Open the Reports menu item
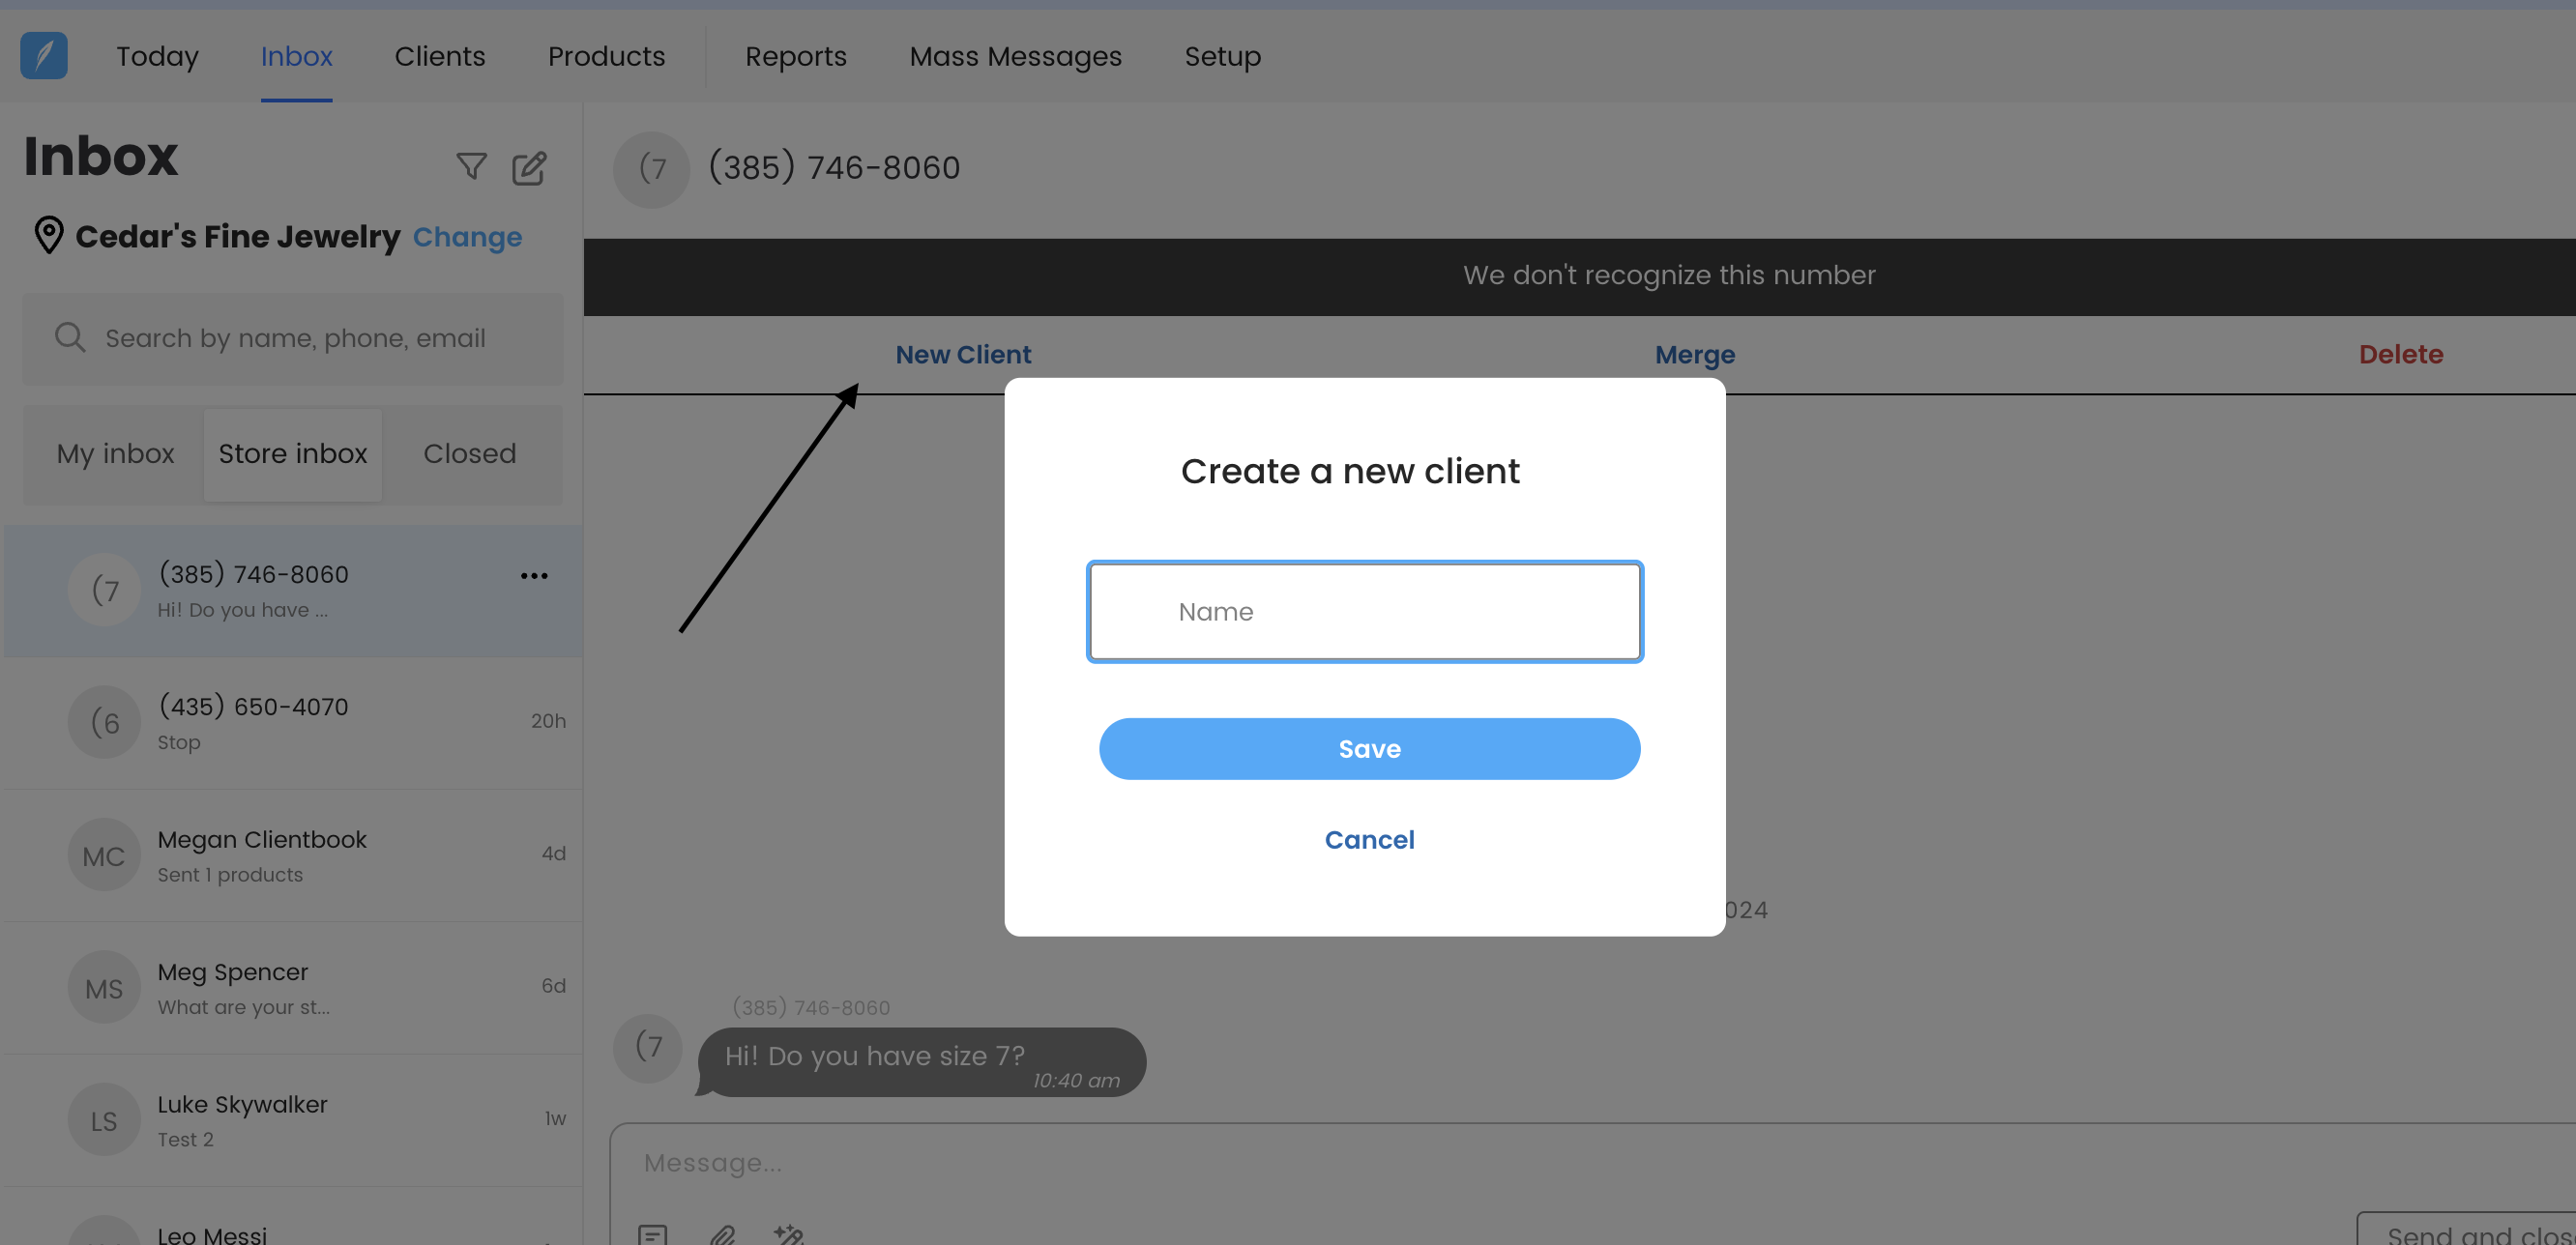 pos(795,57)
